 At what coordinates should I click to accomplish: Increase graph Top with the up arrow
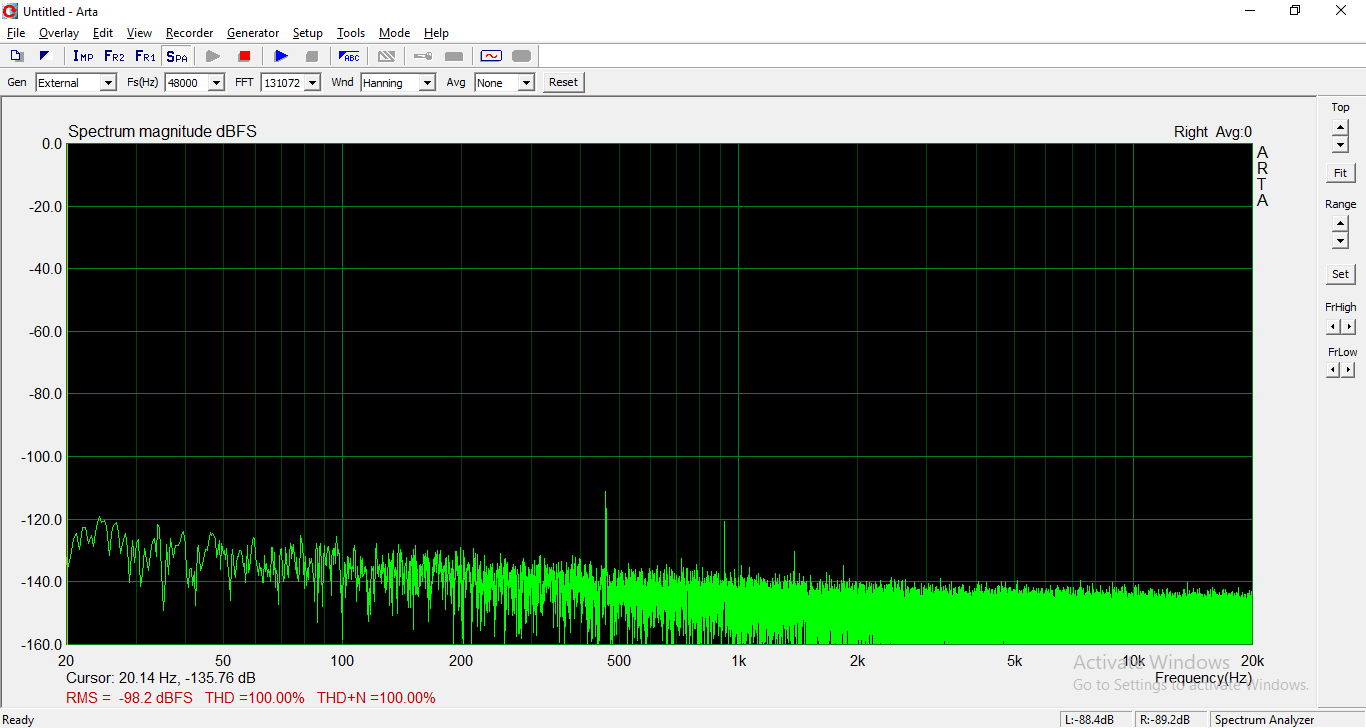click(1340, 127)
